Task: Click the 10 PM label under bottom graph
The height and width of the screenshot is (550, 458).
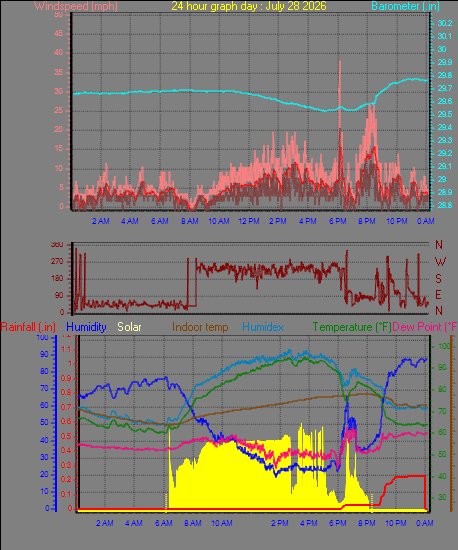Action: tap(396, 523)
